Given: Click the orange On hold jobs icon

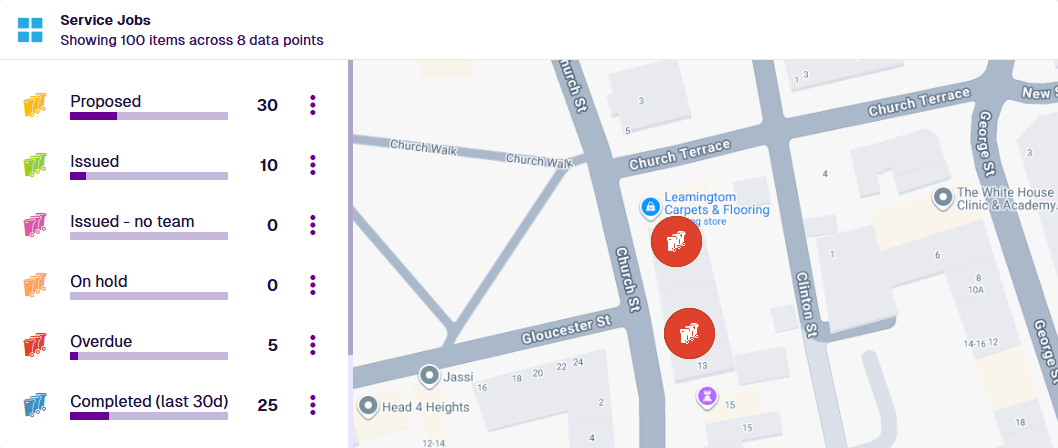Looking at the screenshot, I should tap(35, 285).
